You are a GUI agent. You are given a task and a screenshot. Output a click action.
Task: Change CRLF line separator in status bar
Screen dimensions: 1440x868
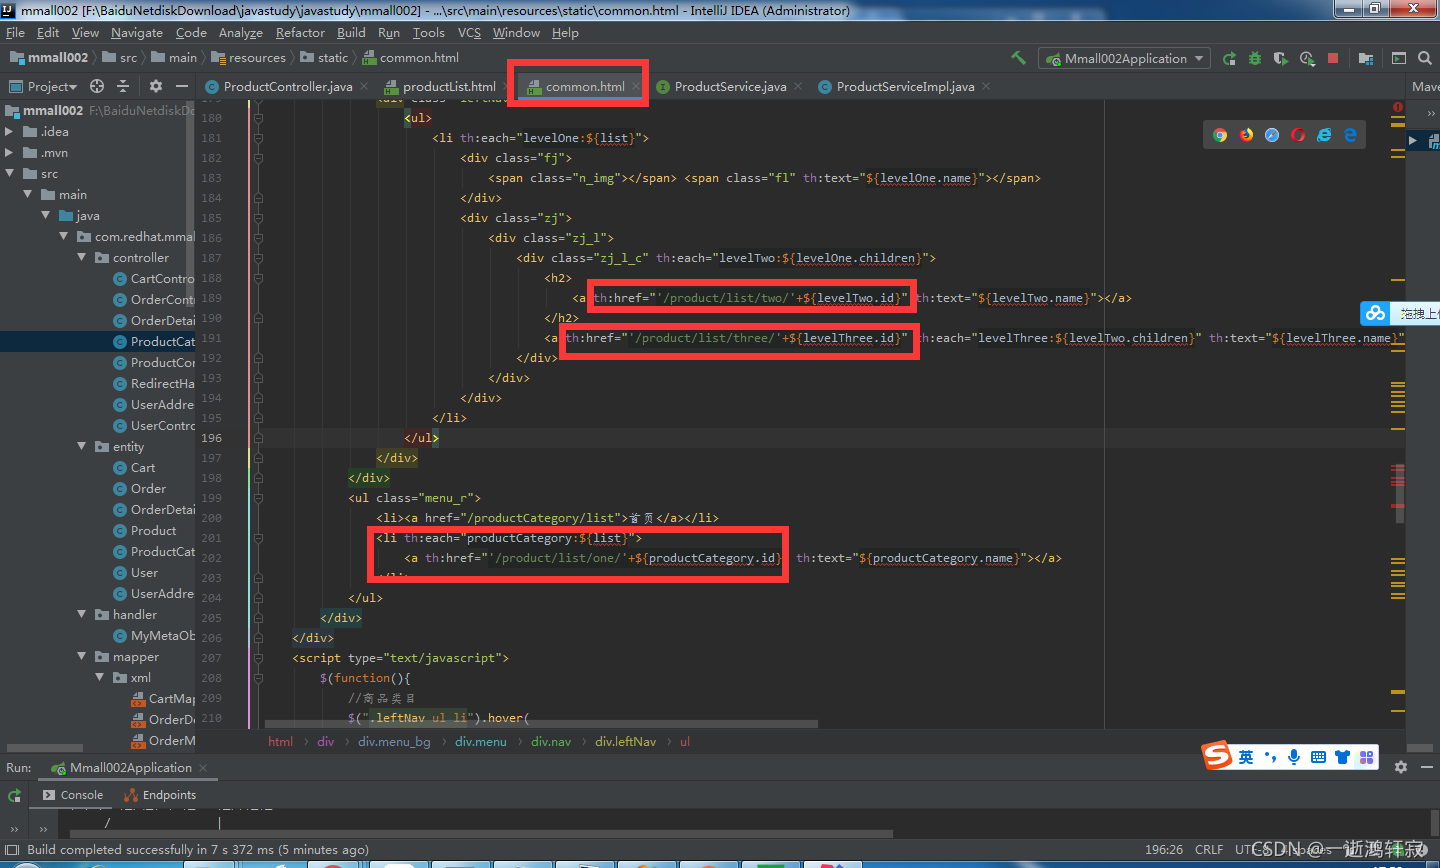(1209, 849)
